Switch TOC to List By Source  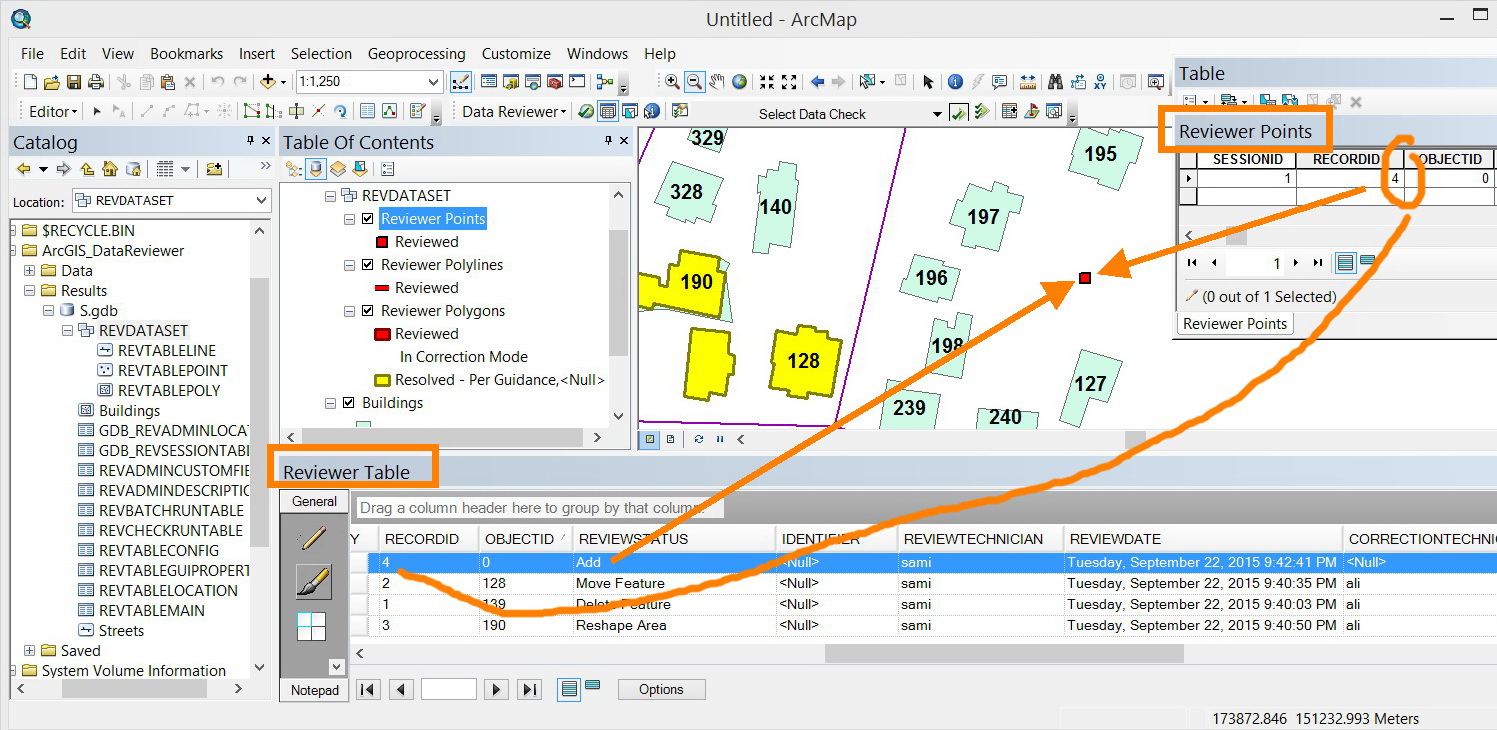click(x=314, y=169)
